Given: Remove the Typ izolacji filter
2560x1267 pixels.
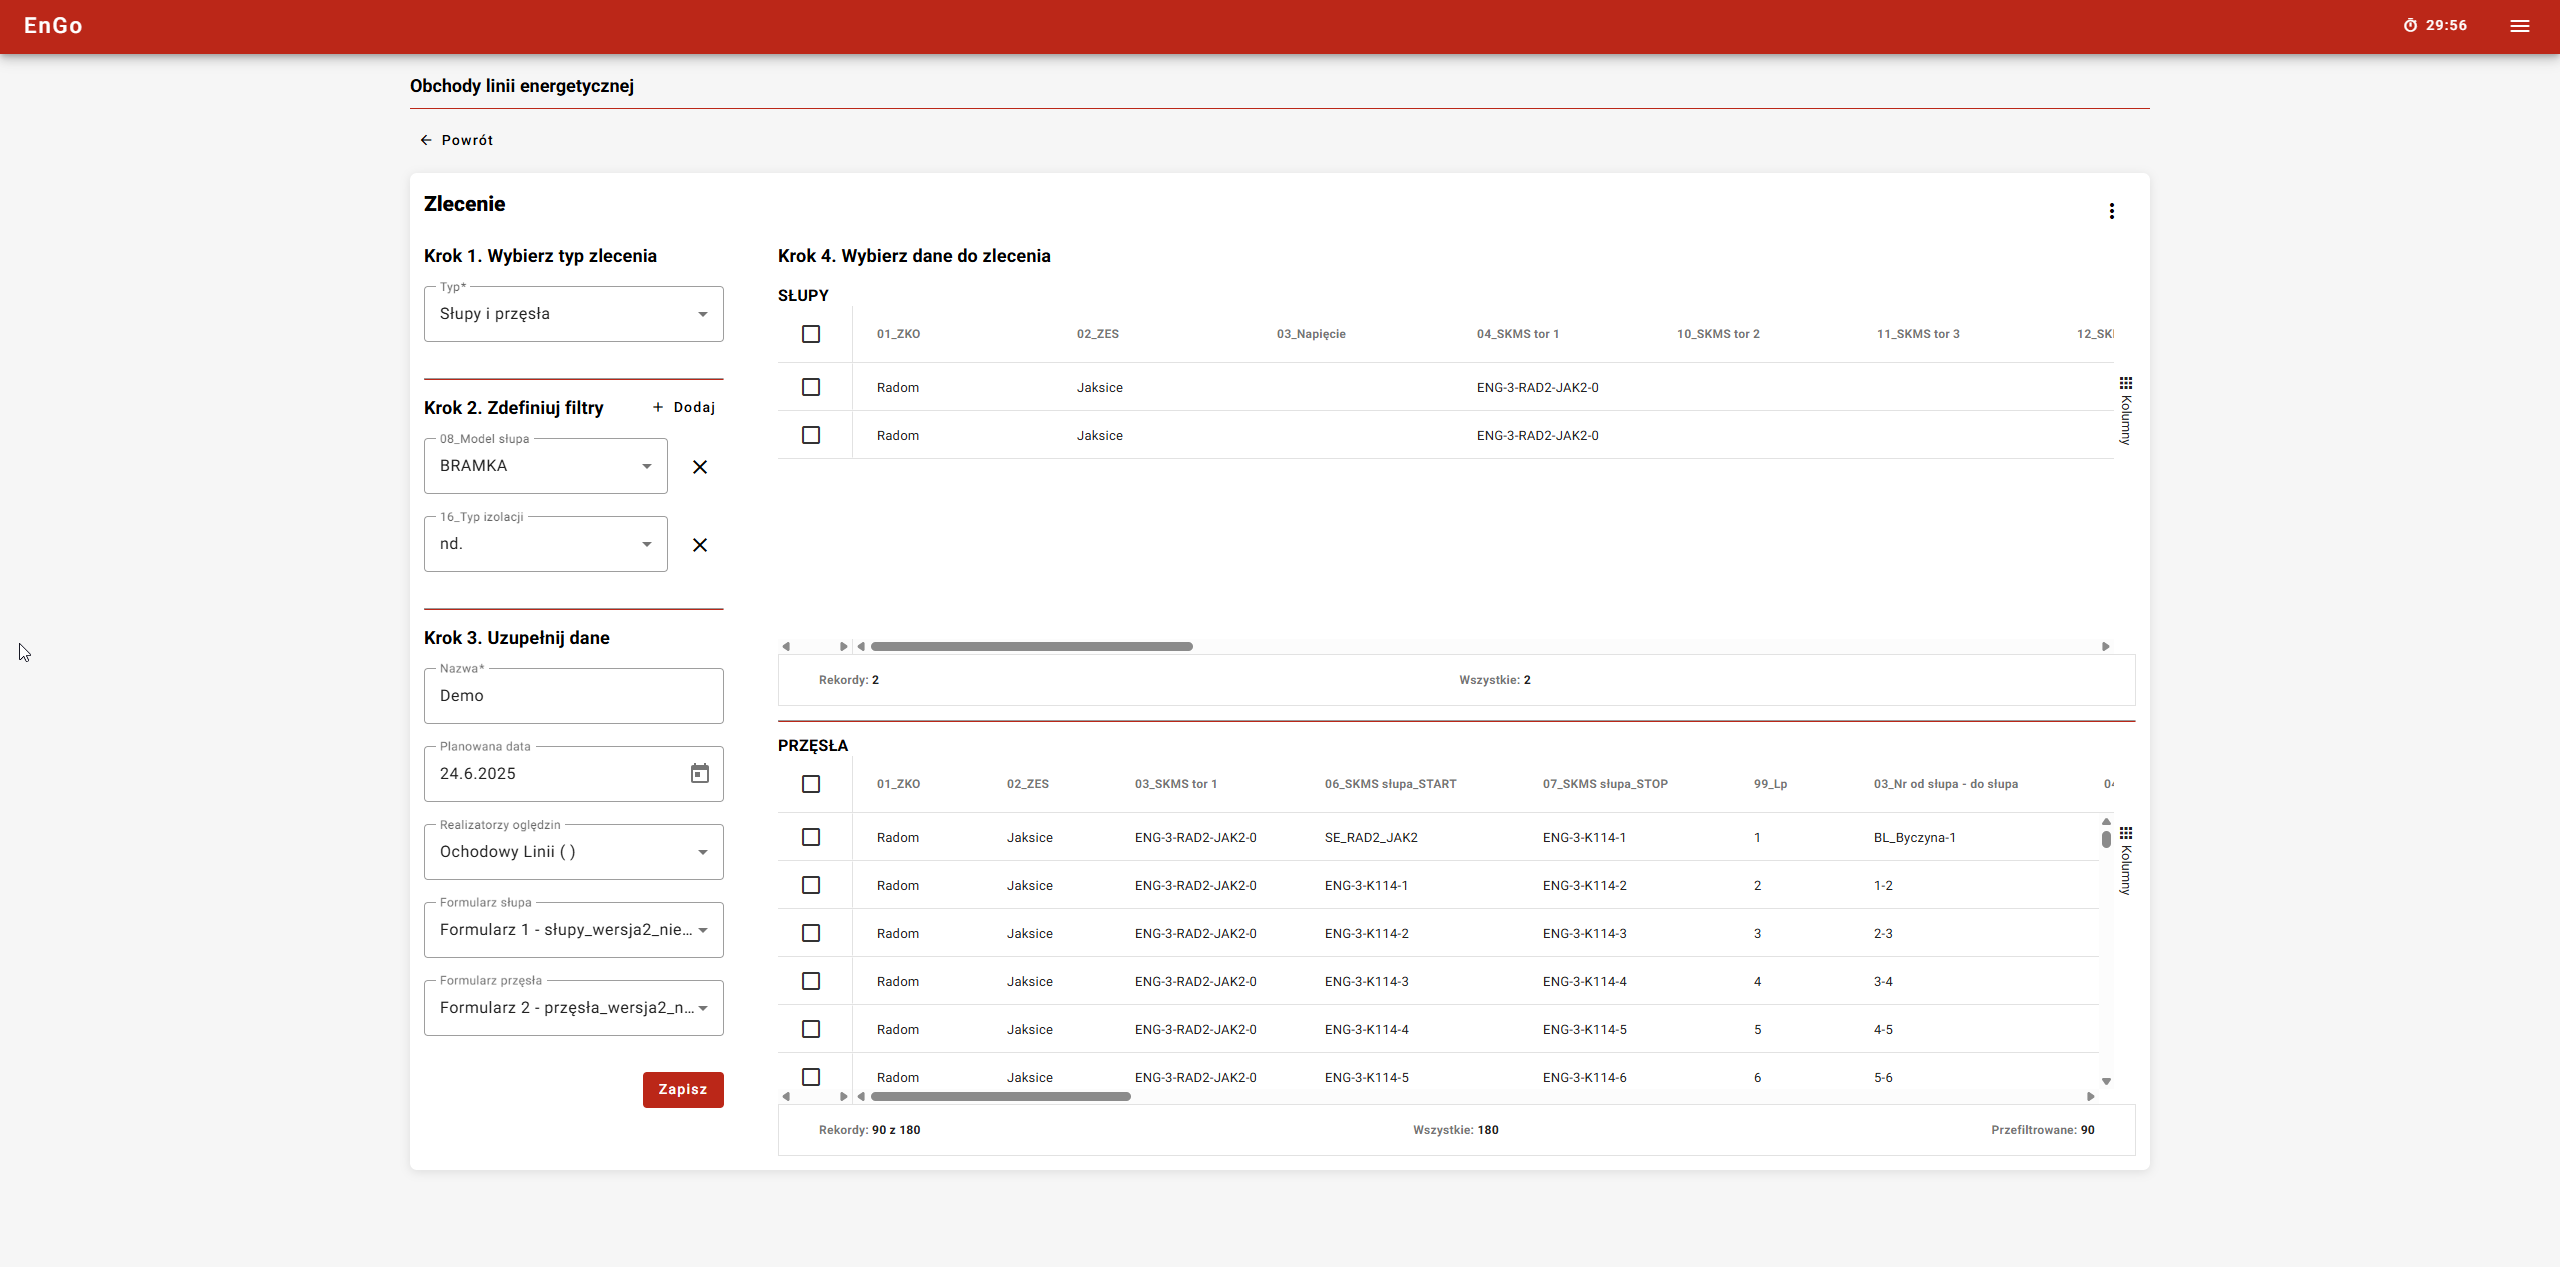Looking at the screenshot, I should coord(700,545).
